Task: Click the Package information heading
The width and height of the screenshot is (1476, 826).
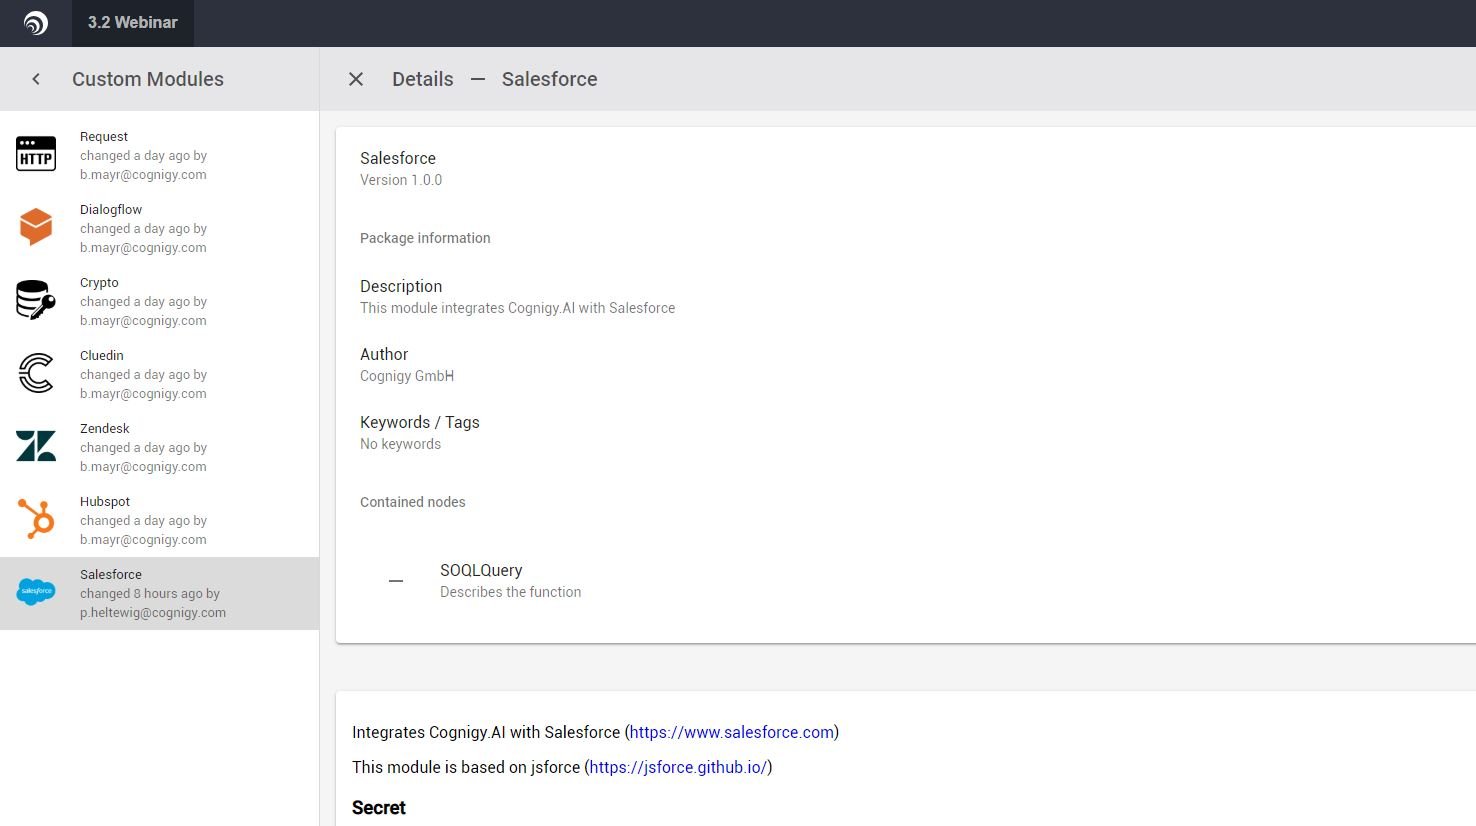Action: (425, 238)
